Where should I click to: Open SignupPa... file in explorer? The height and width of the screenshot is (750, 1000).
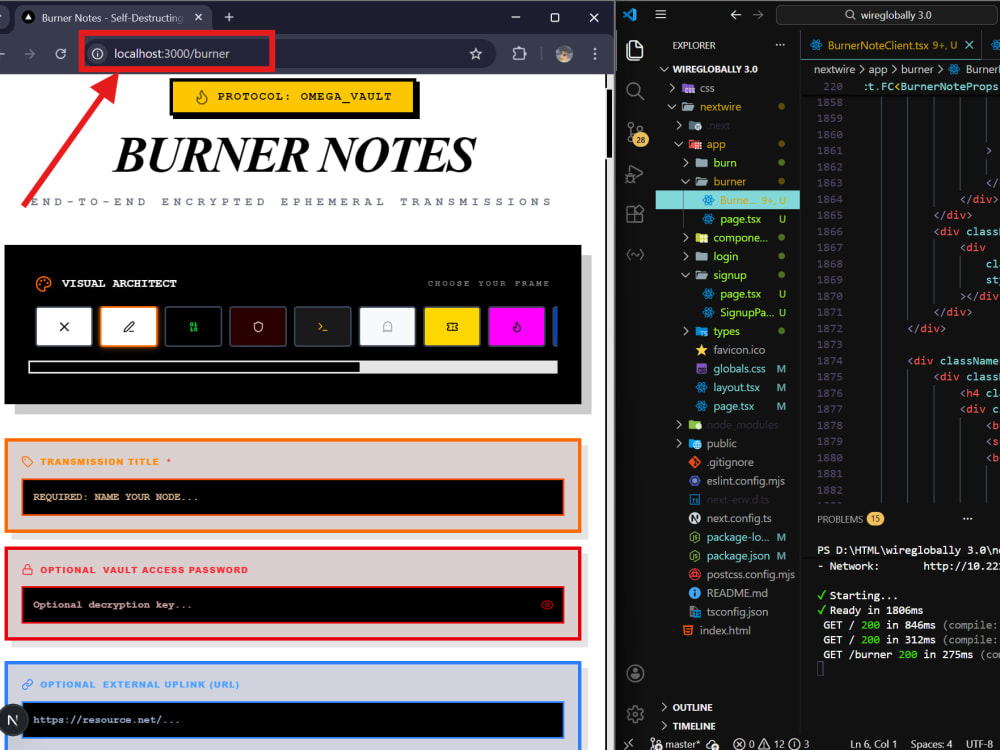(746, 312)
